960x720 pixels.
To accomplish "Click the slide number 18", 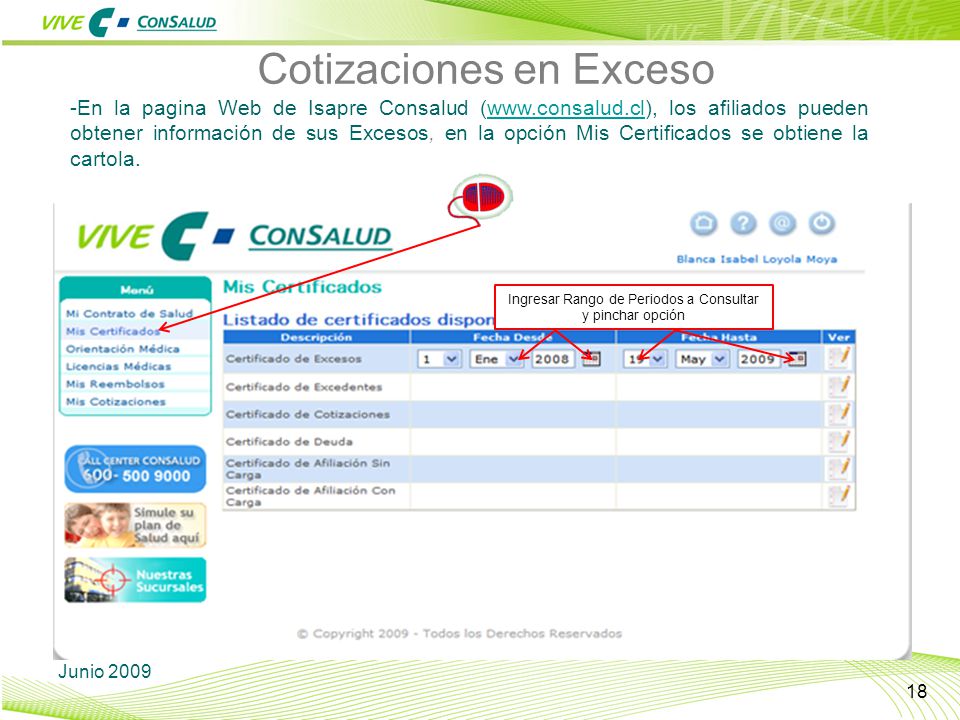I will point(917,691).
